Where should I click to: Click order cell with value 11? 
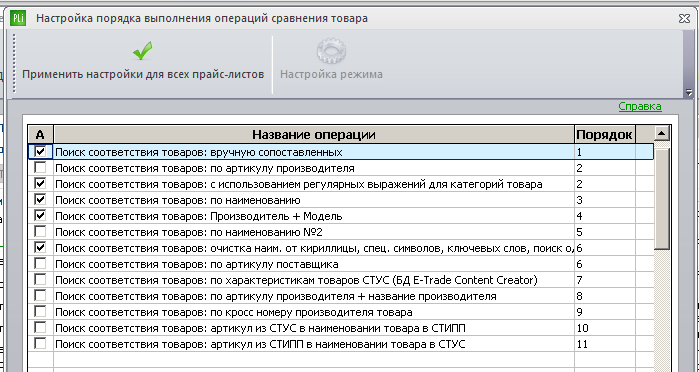click(x=604, y=344)
